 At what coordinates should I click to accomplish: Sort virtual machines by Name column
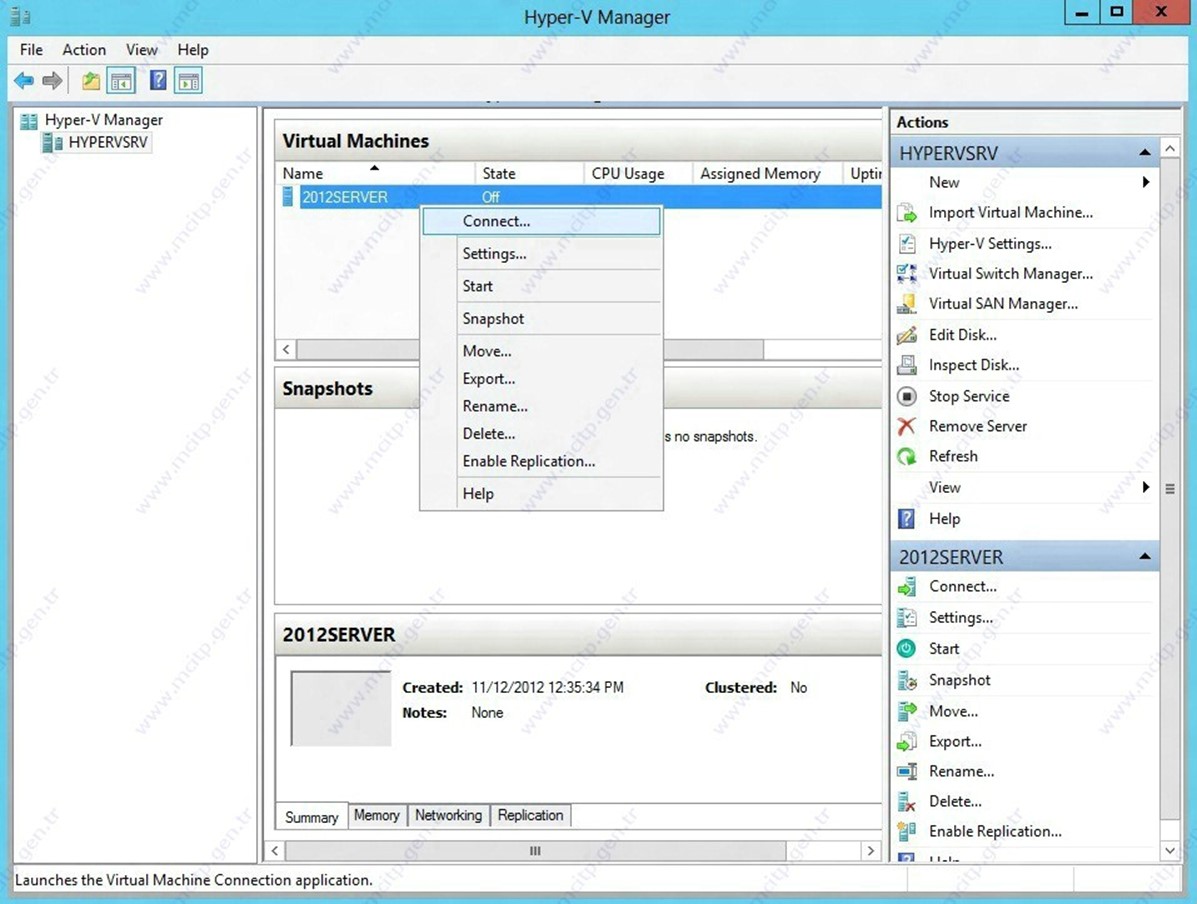pos(375,174)
